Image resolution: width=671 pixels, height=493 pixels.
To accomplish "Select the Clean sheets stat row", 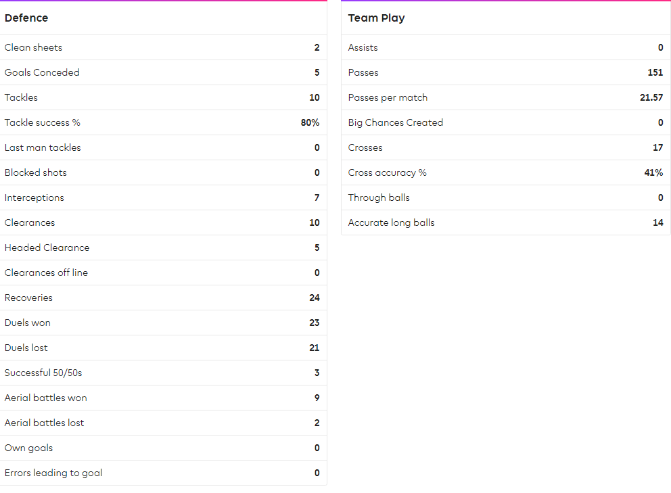I will point(162,48).
